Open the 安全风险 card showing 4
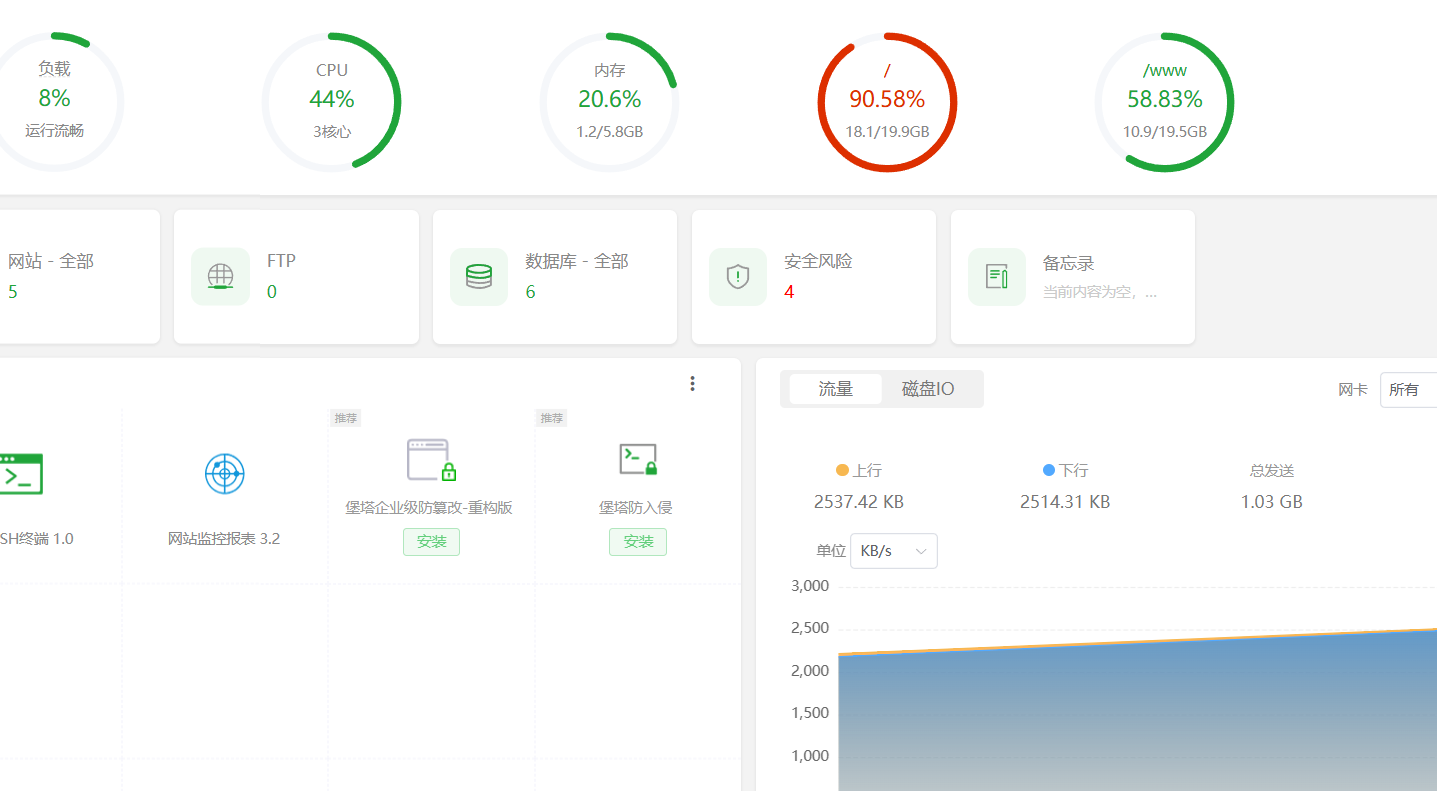The image size is (1437, 791). pos(814,277)
